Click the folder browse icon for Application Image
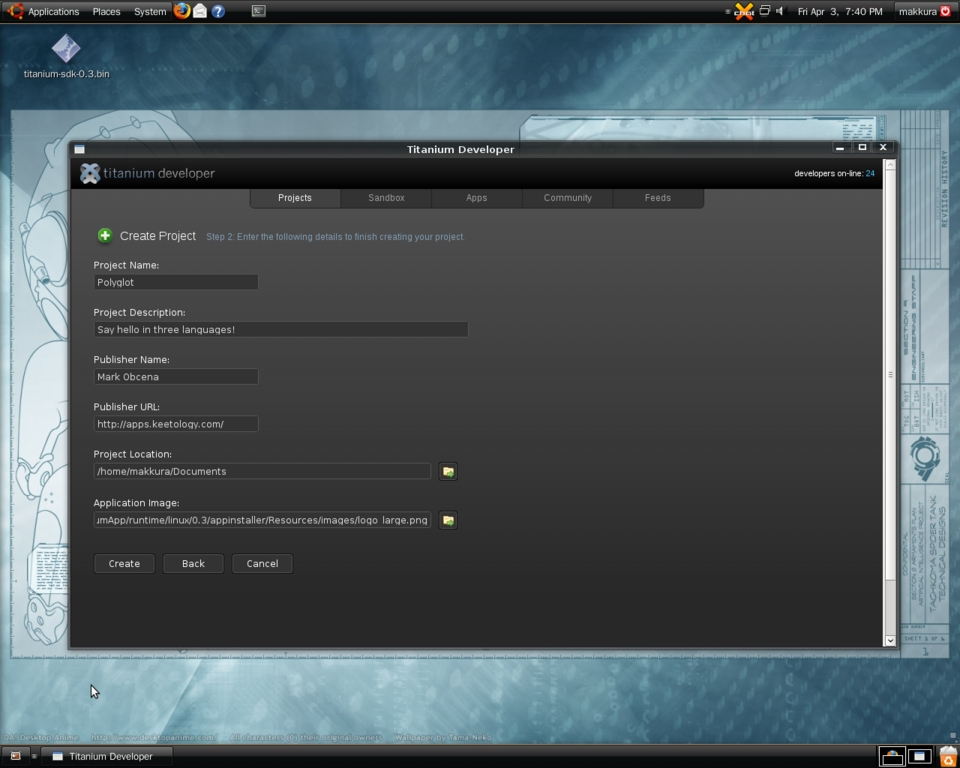 pos(448,520)
